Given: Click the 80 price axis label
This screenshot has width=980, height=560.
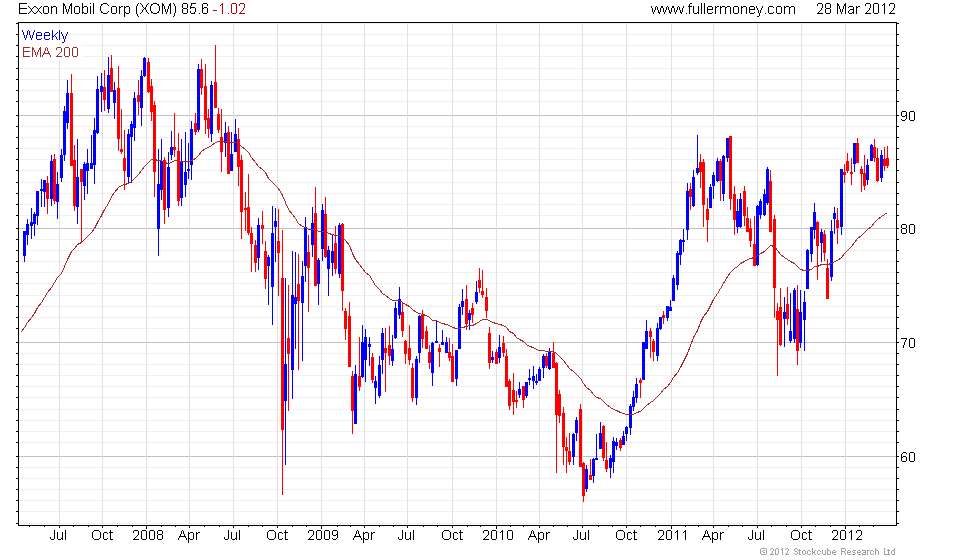Looking at the screenshot, I should click(x=908, y=229).
